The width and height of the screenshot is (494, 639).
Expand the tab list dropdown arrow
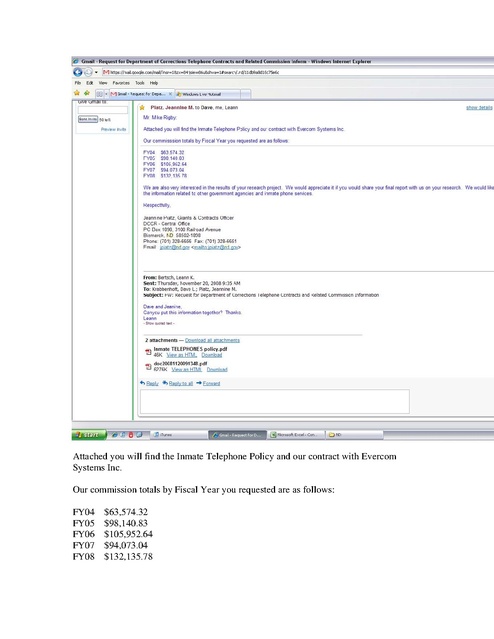[106, 94]
